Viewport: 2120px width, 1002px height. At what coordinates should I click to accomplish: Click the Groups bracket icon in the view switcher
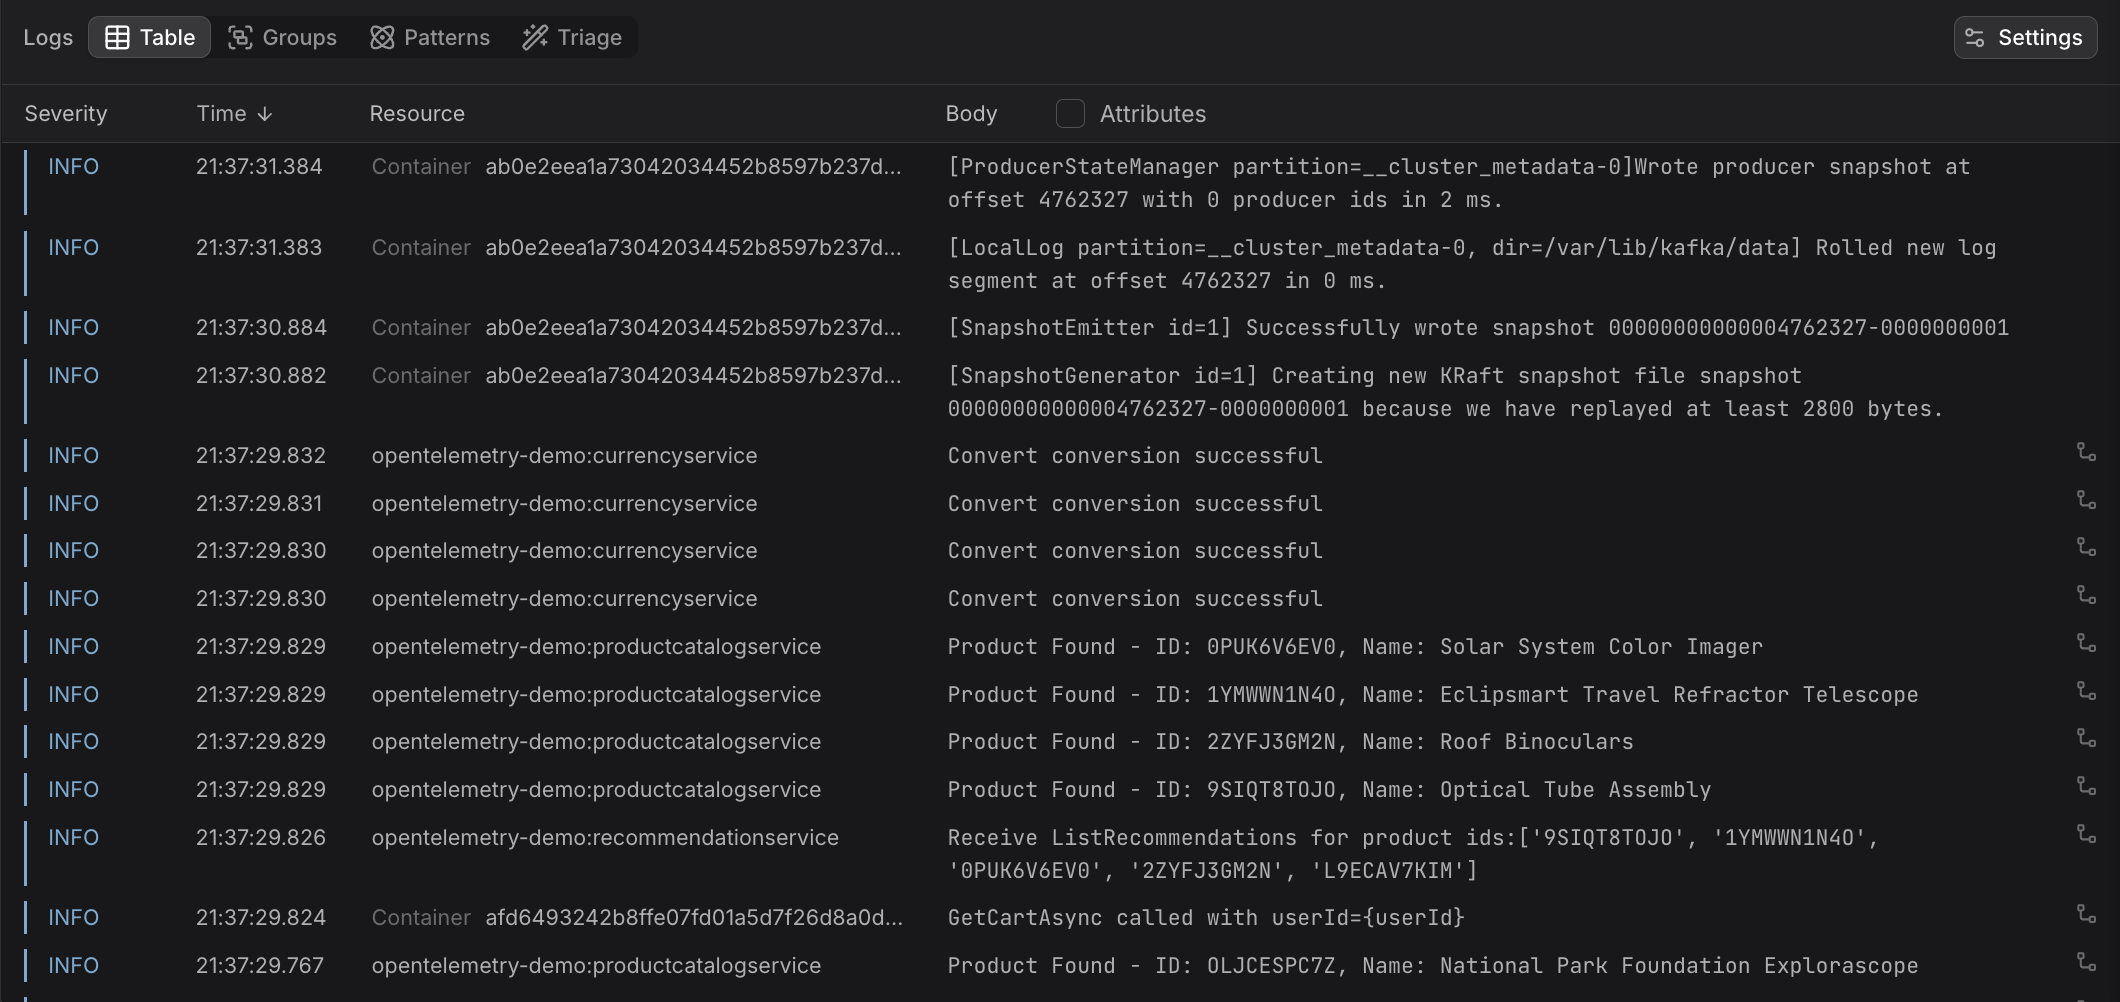(240, 37)
